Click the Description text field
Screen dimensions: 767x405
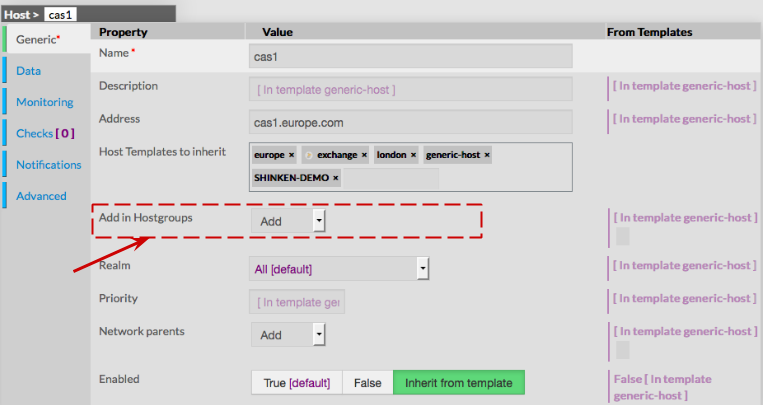[x=410, y=89]
